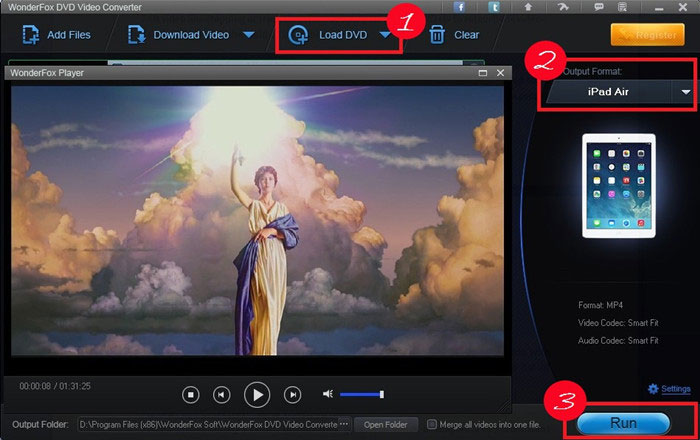Click the Play button in player
This screenshot has width=700, height=440.
point(257,395)
